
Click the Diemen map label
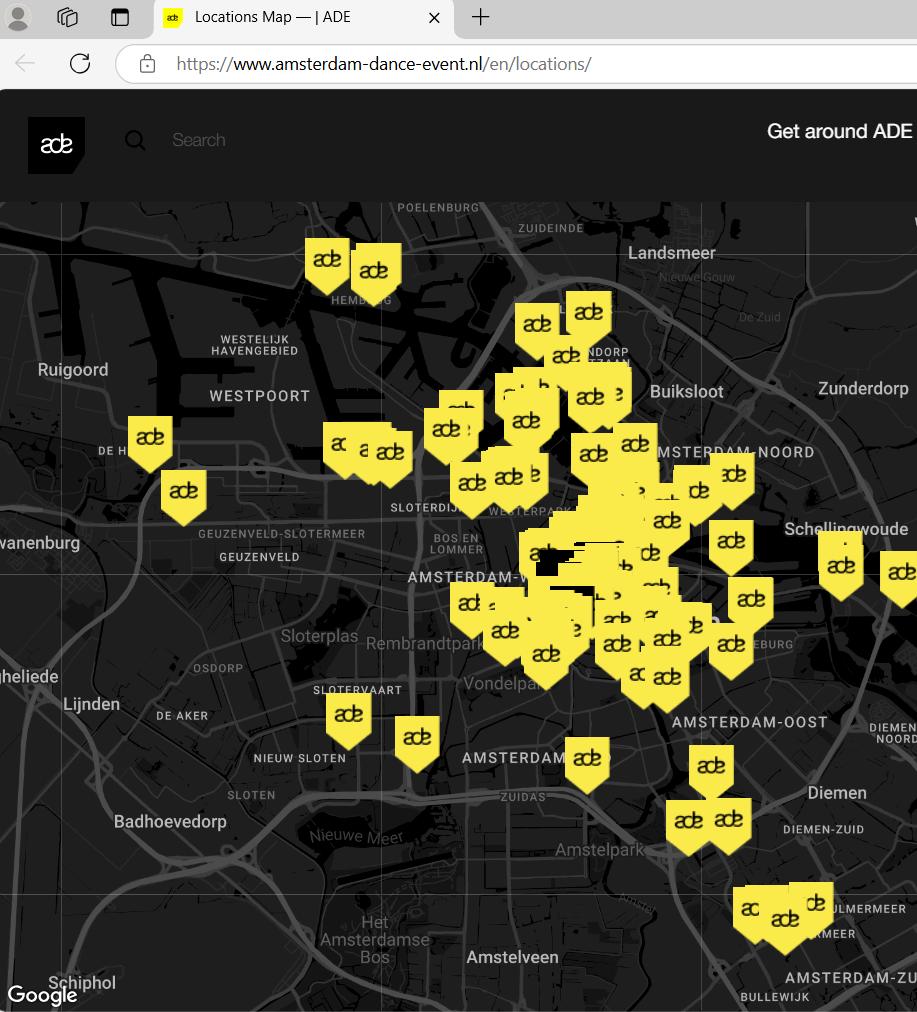[x=837, y=793]
